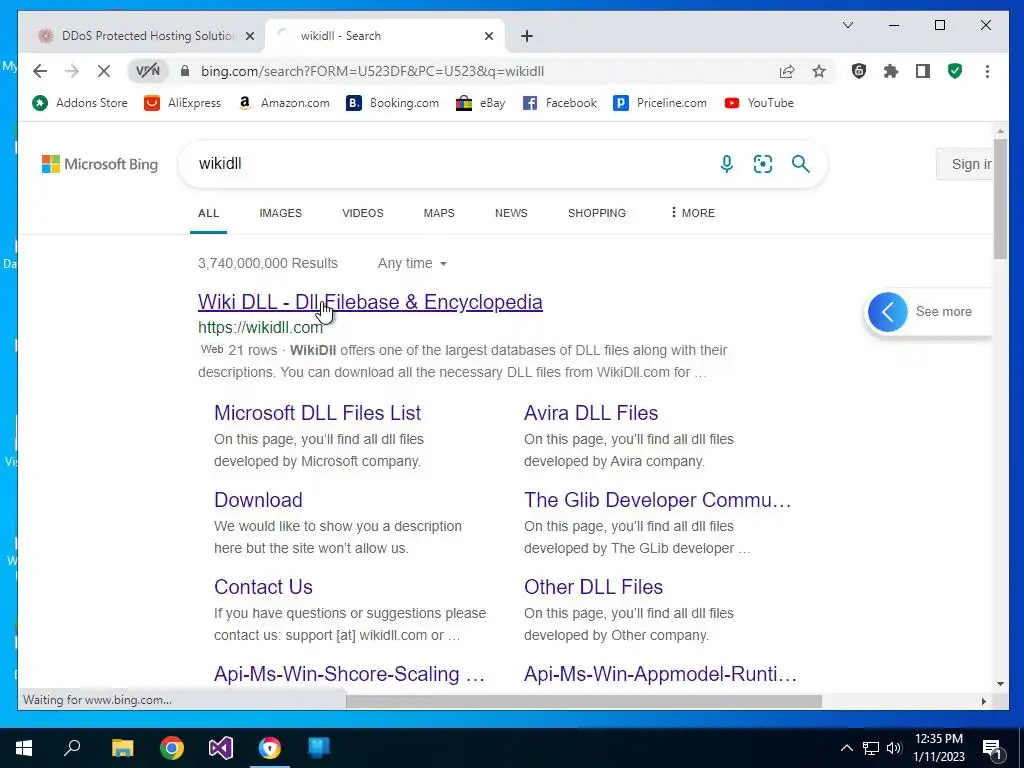Open the Facebook bookmark
The image size is (1024, 768).
(560, 103)
